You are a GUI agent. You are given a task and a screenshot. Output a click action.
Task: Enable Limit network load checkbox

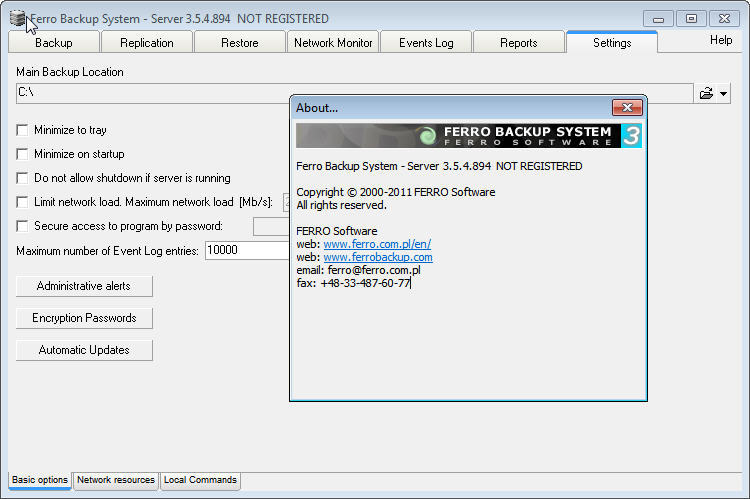click(22, 202)
